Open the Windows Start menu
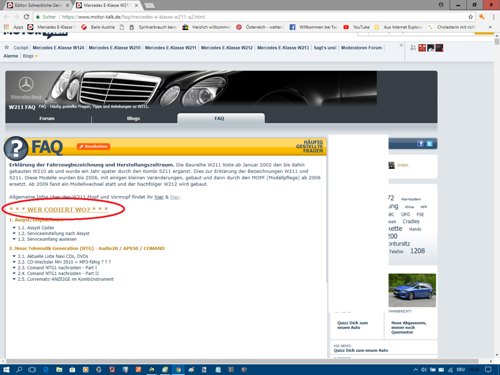 [6, 370]
